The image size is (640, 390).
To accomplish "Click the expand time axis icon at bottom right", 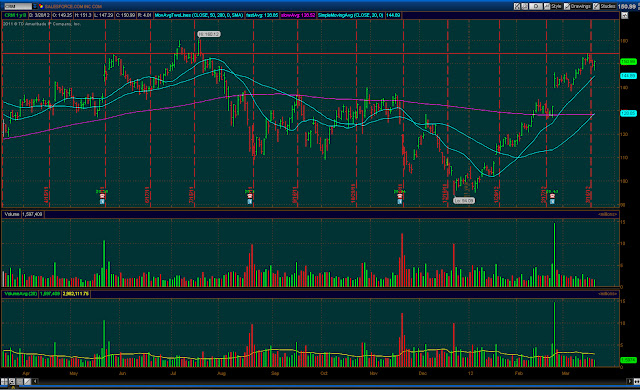I will coord(636,381).
